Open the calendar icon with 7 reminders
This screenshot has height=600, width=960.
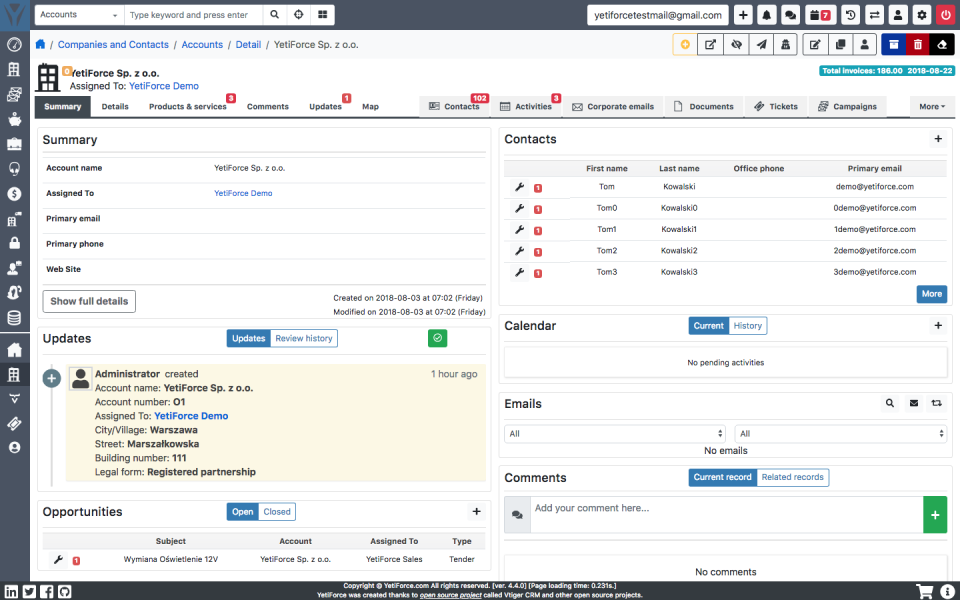[x=820, y=15]
